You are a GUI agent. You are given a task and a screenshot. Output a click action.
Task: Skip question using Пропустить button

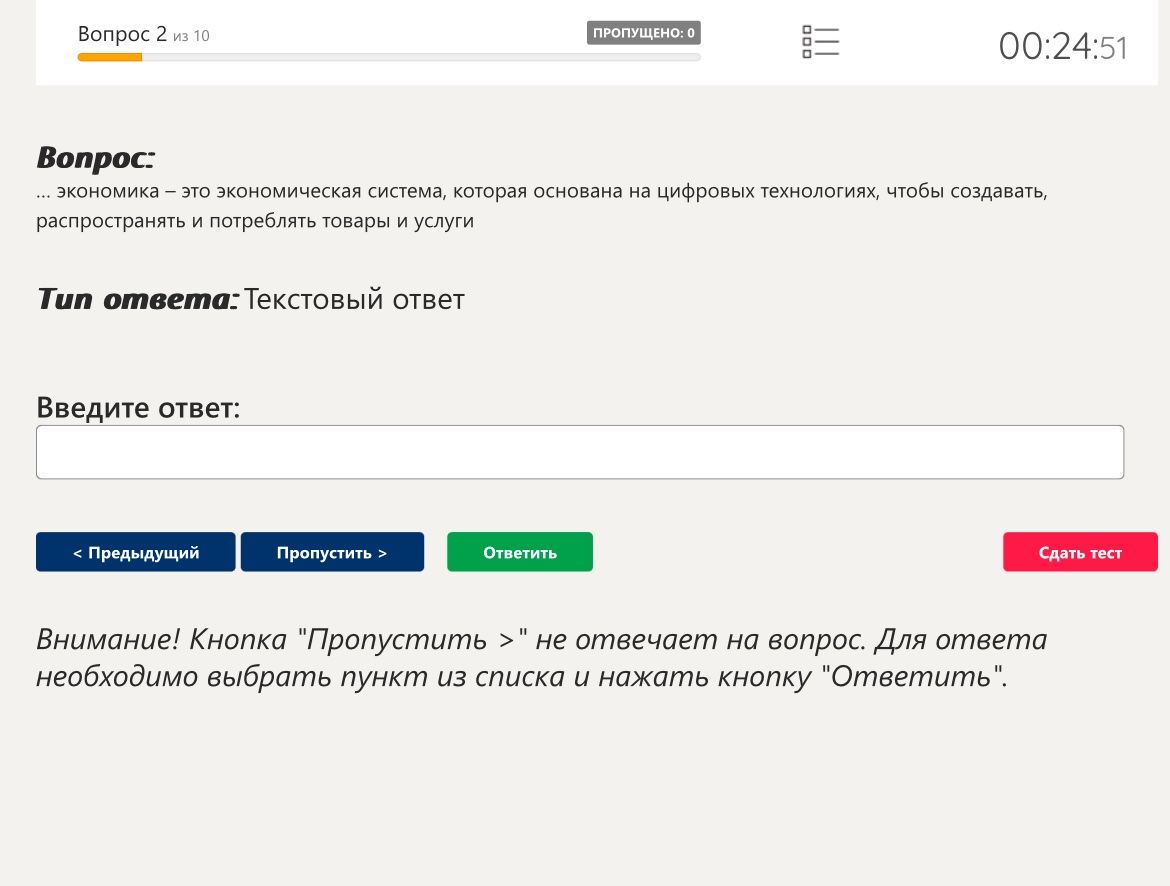click(x=332, y=552)
